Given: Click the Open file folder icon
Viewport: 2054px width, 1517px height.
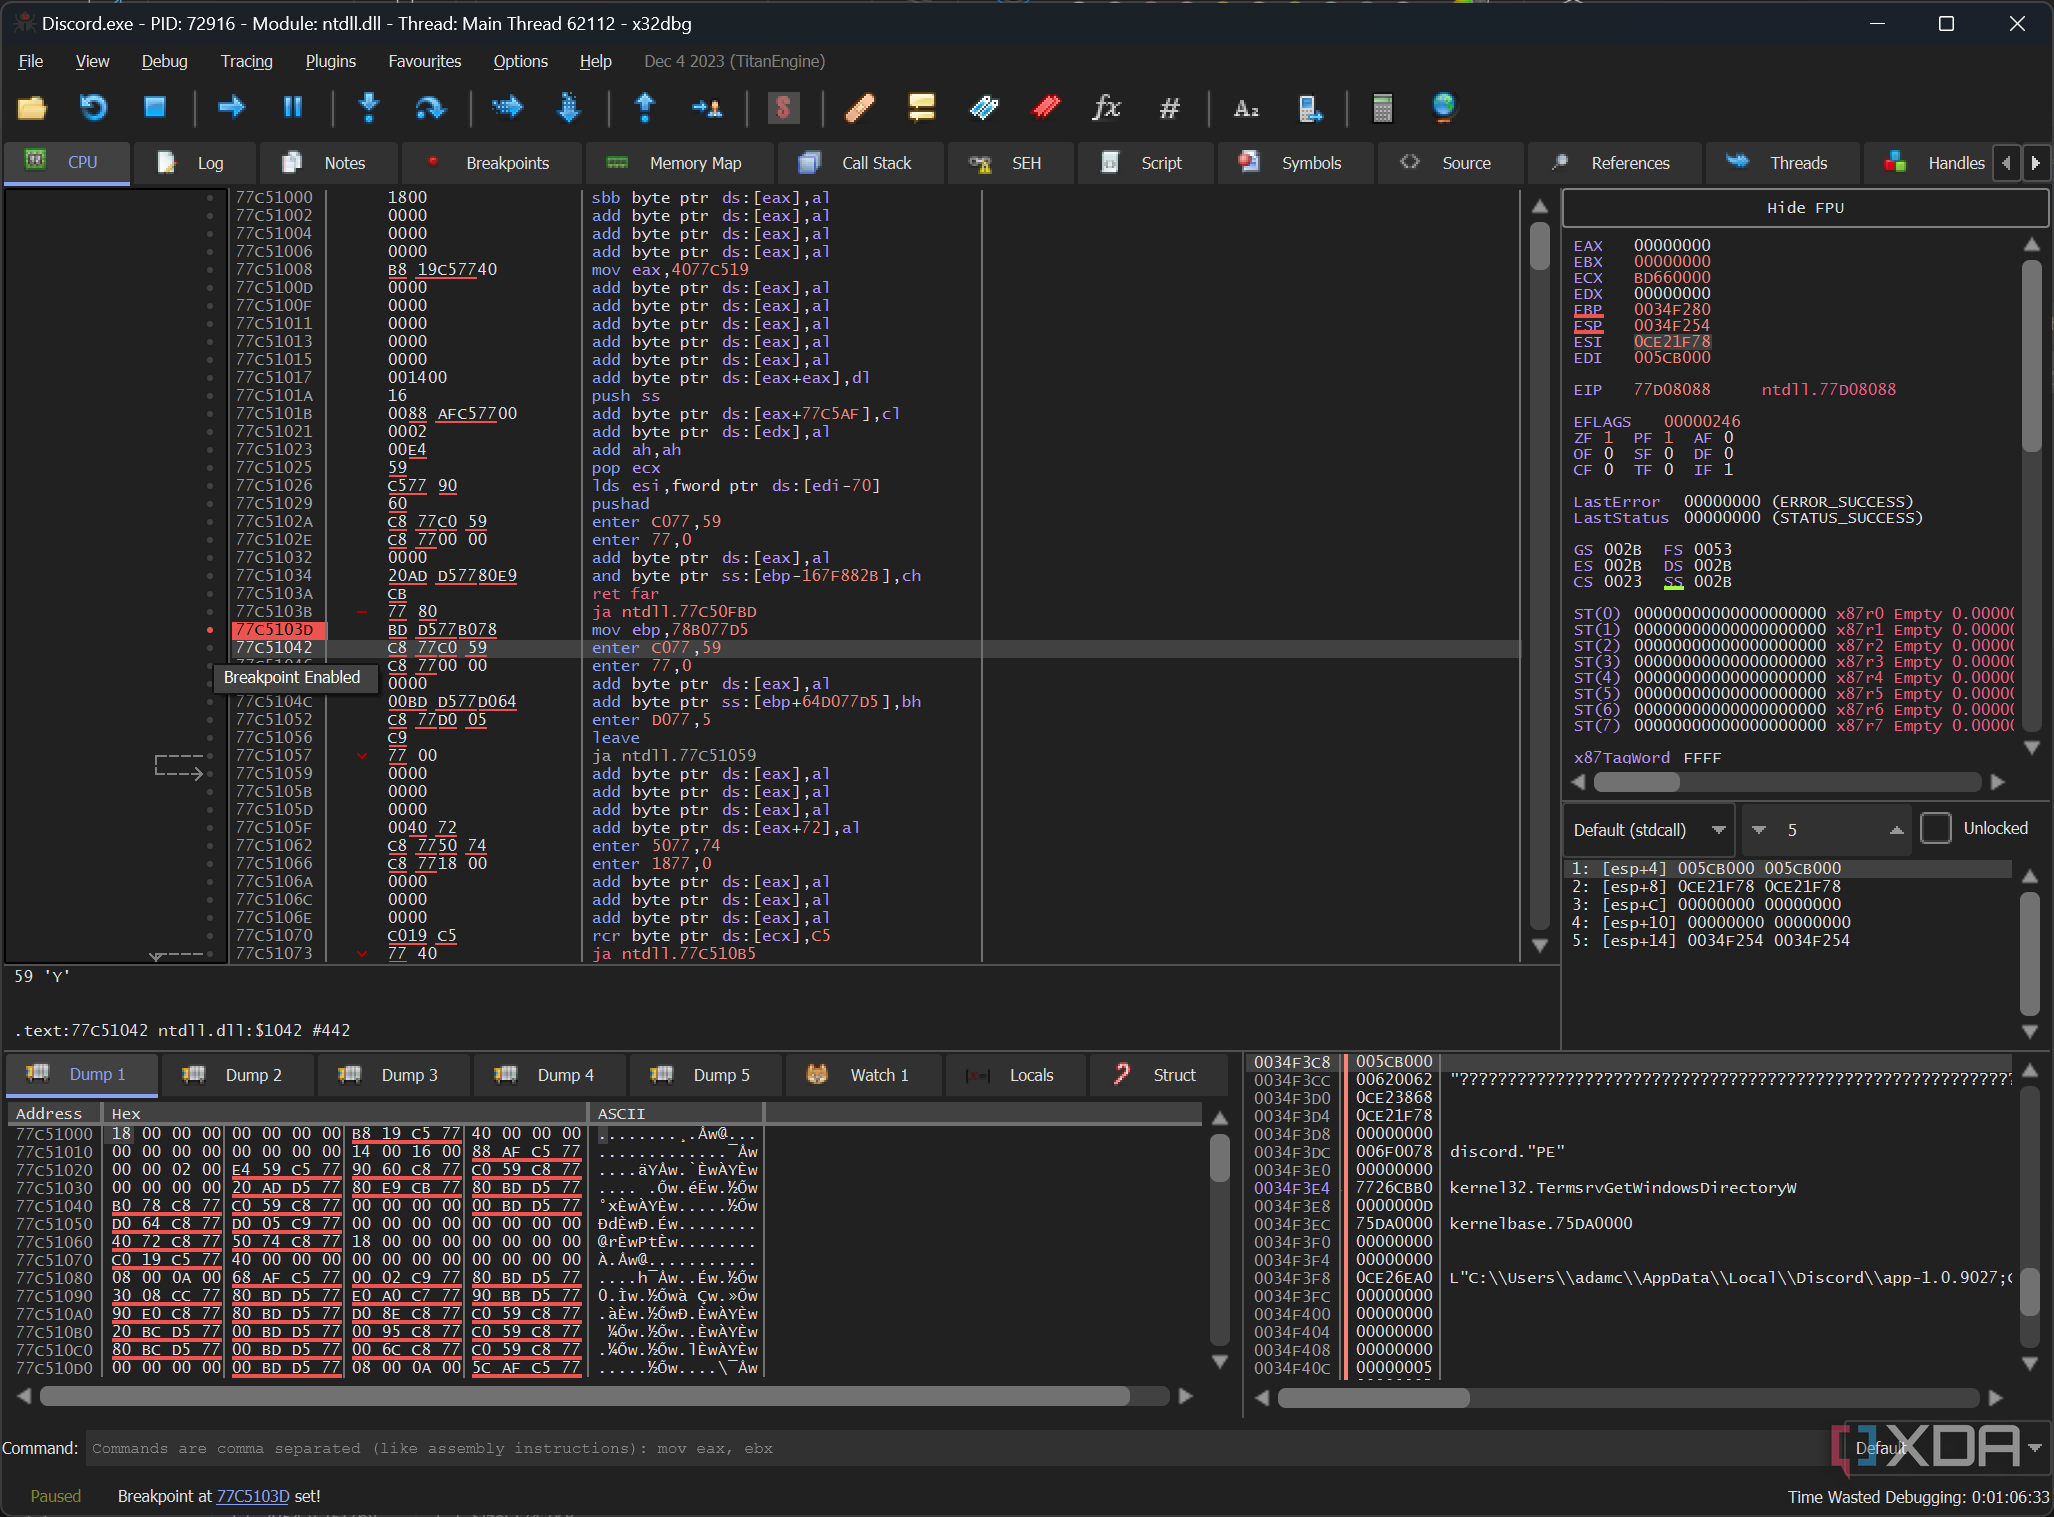Looking at the screenshot, I should [32, 107].
